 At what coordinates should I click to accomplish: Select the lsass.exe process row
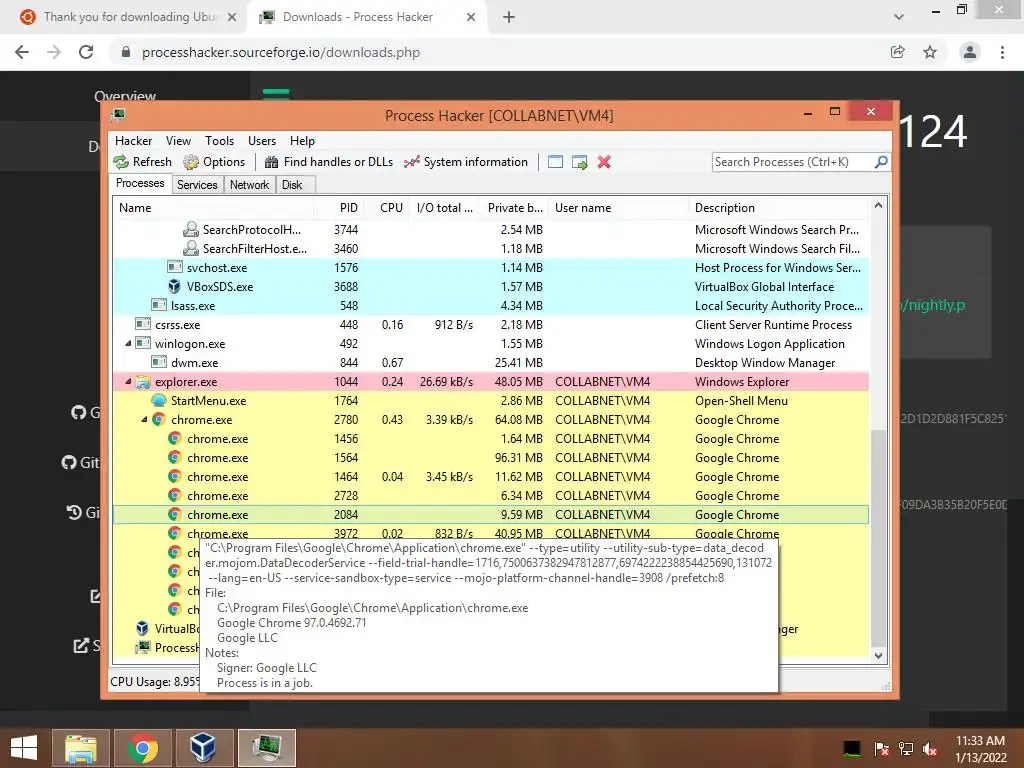(x=491, y=306)
